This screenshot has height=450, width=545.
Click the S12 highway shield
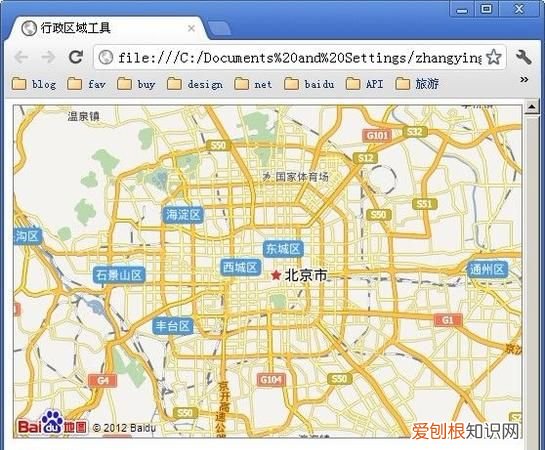[366, 158]
